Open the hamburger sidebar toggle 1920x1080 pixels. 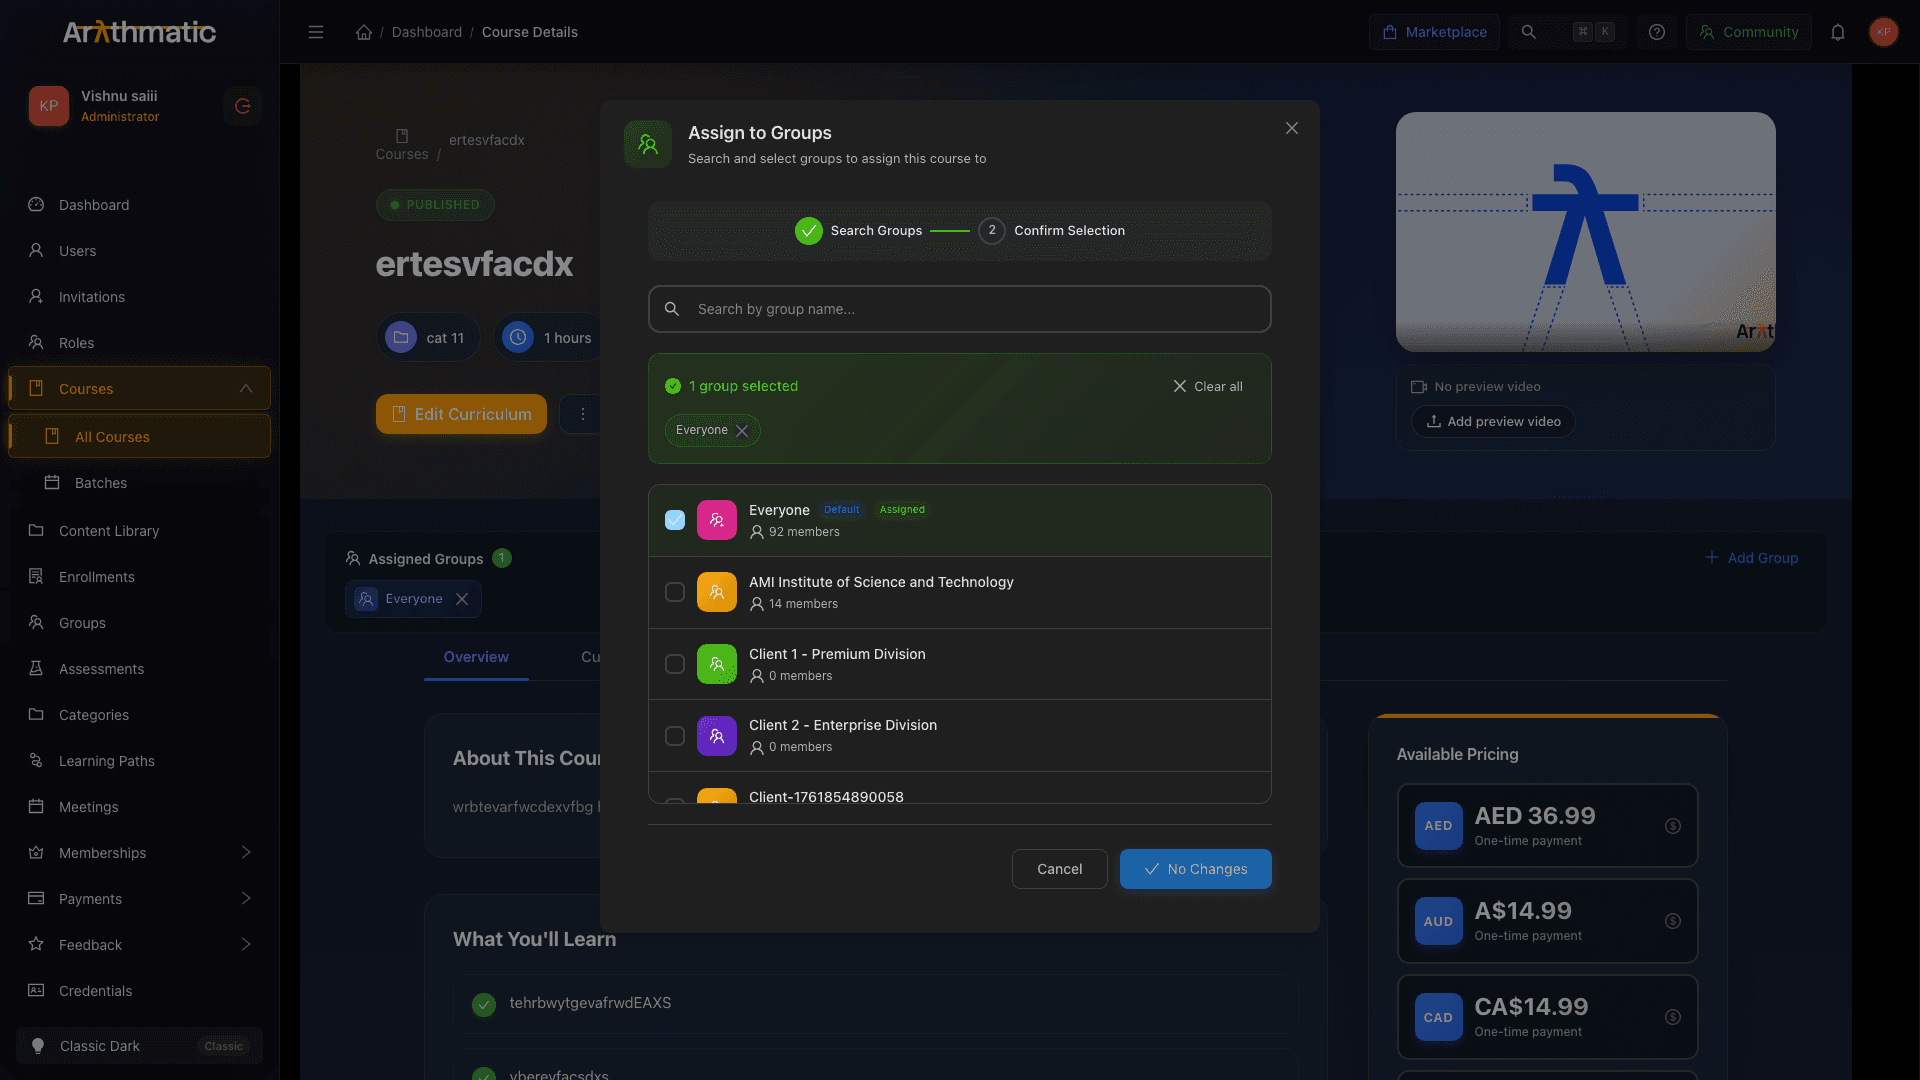point(316,32)
